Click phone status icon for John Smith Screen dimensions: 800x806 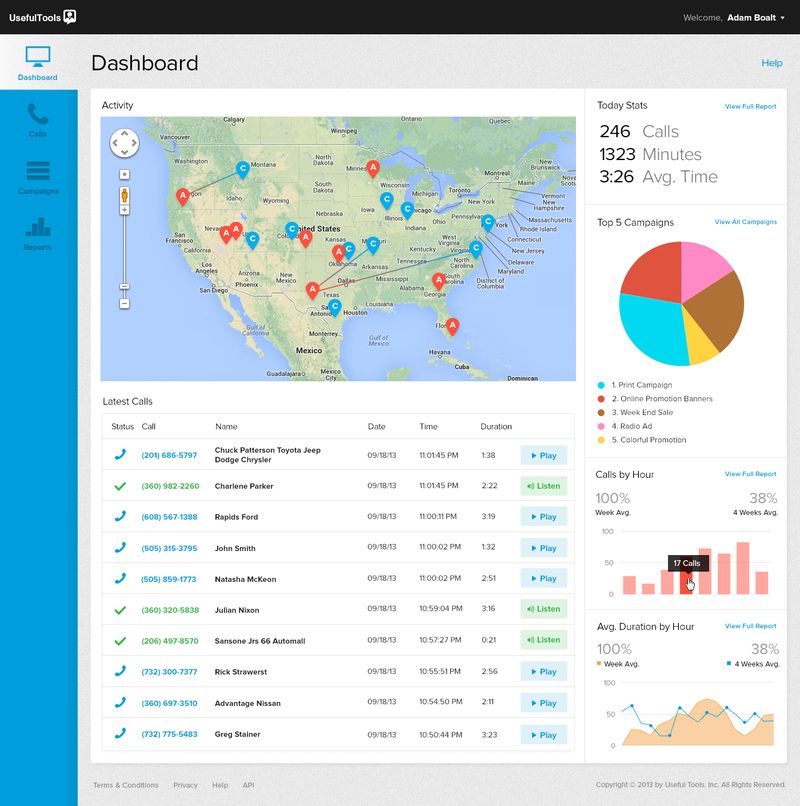[x=120, y=547]
